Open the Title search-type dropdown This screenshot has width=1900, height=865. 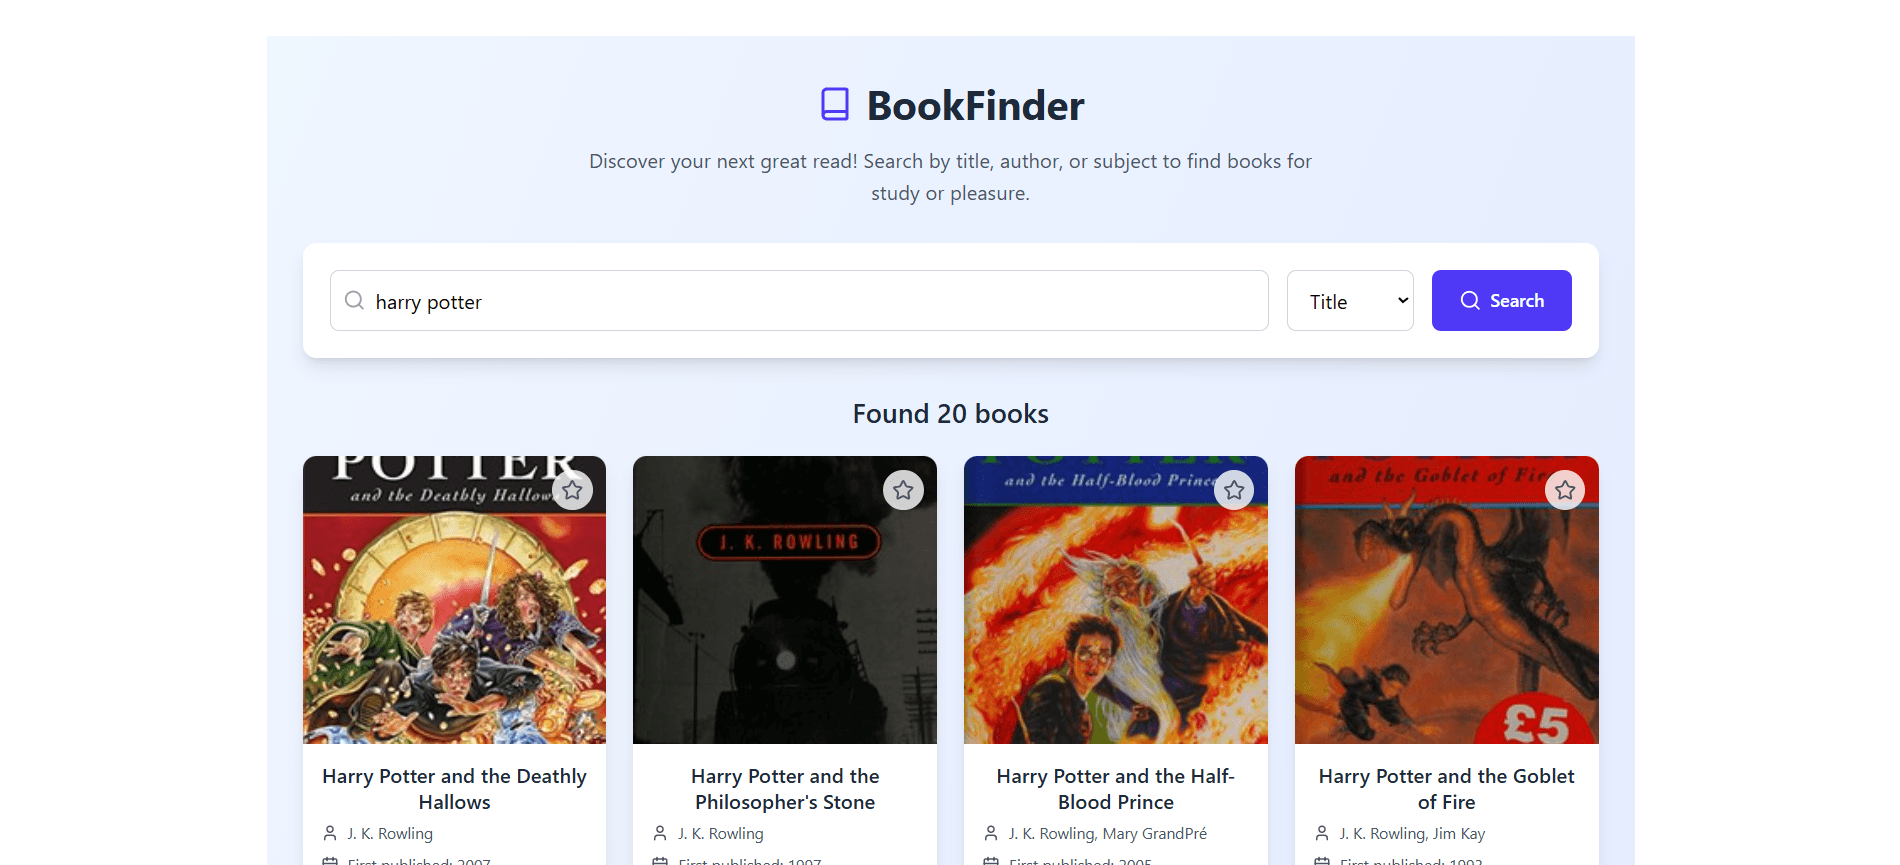(x=1350, y=301)
